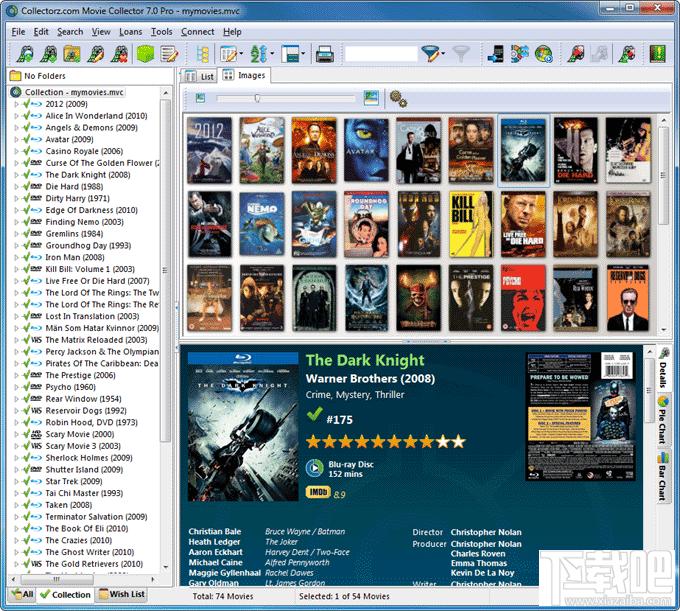Viewport: 680px width, 611px height.
Task: Click the A-Z sort order icon
Action: click(x=259, y=54)
